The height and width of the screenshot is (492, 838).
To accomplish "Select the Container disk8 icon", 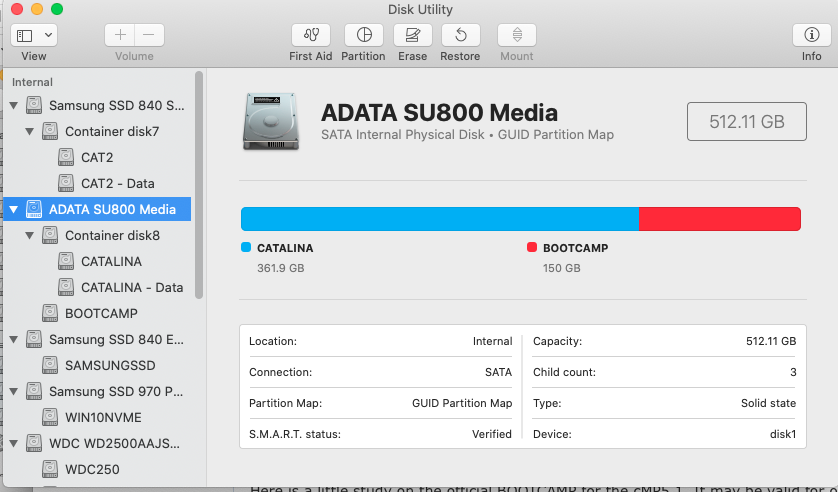I will click(50, 235).
